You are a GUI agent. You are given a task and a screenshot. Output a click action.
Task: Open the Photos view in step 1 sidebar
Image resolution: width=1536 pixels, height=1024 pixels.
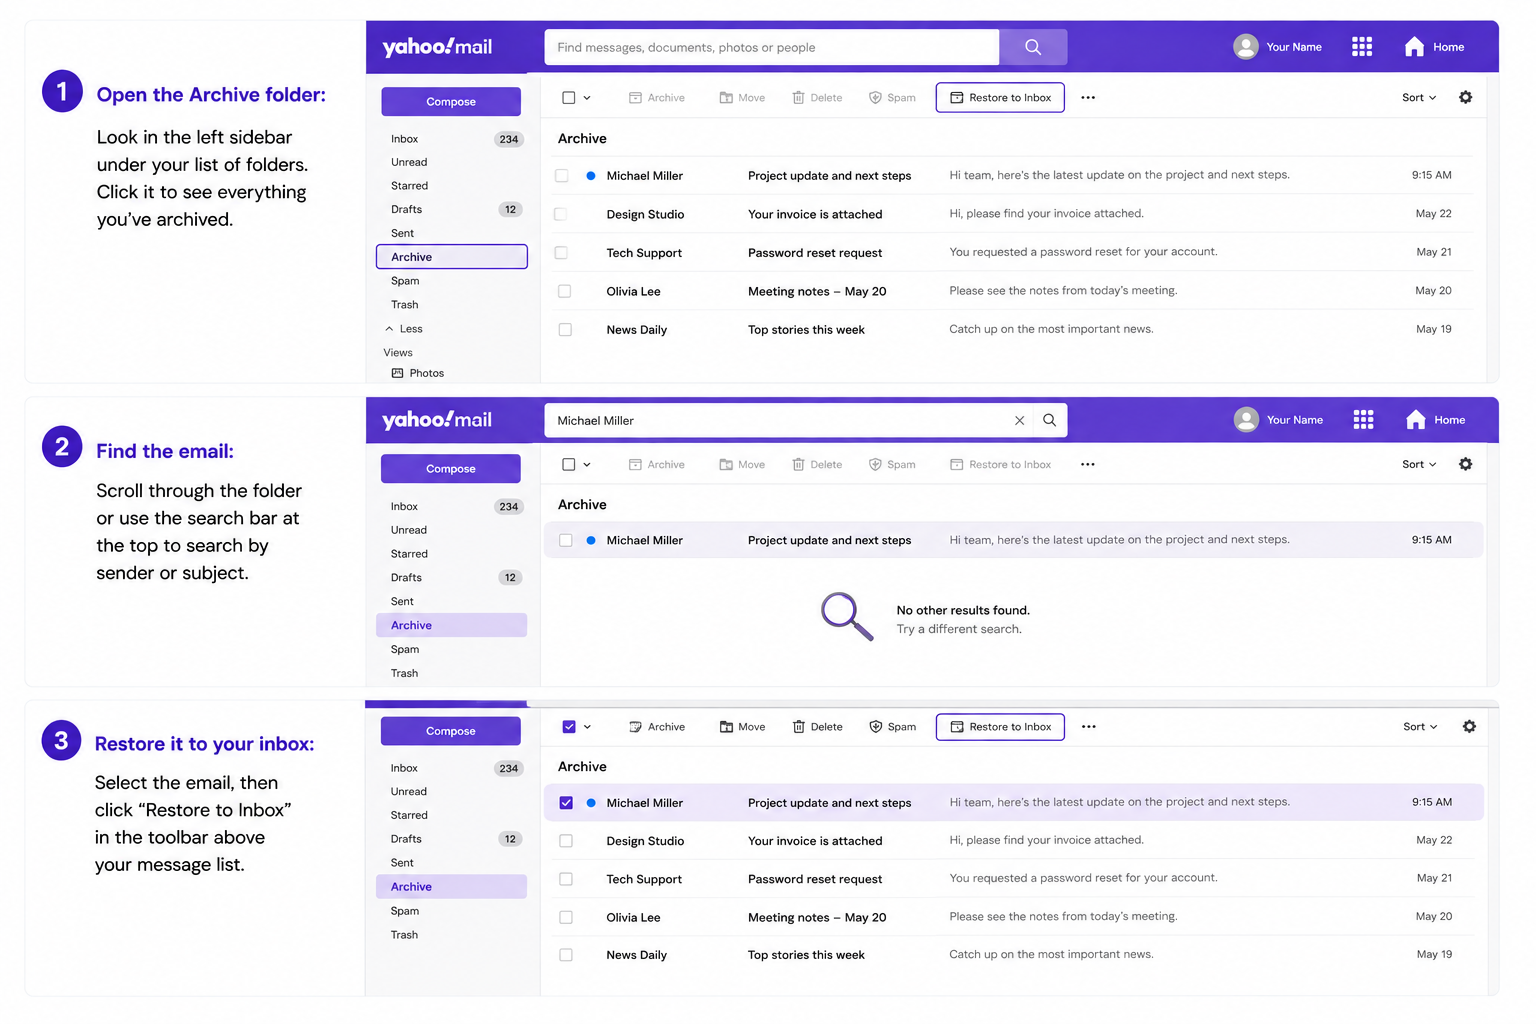pos(417,373)
